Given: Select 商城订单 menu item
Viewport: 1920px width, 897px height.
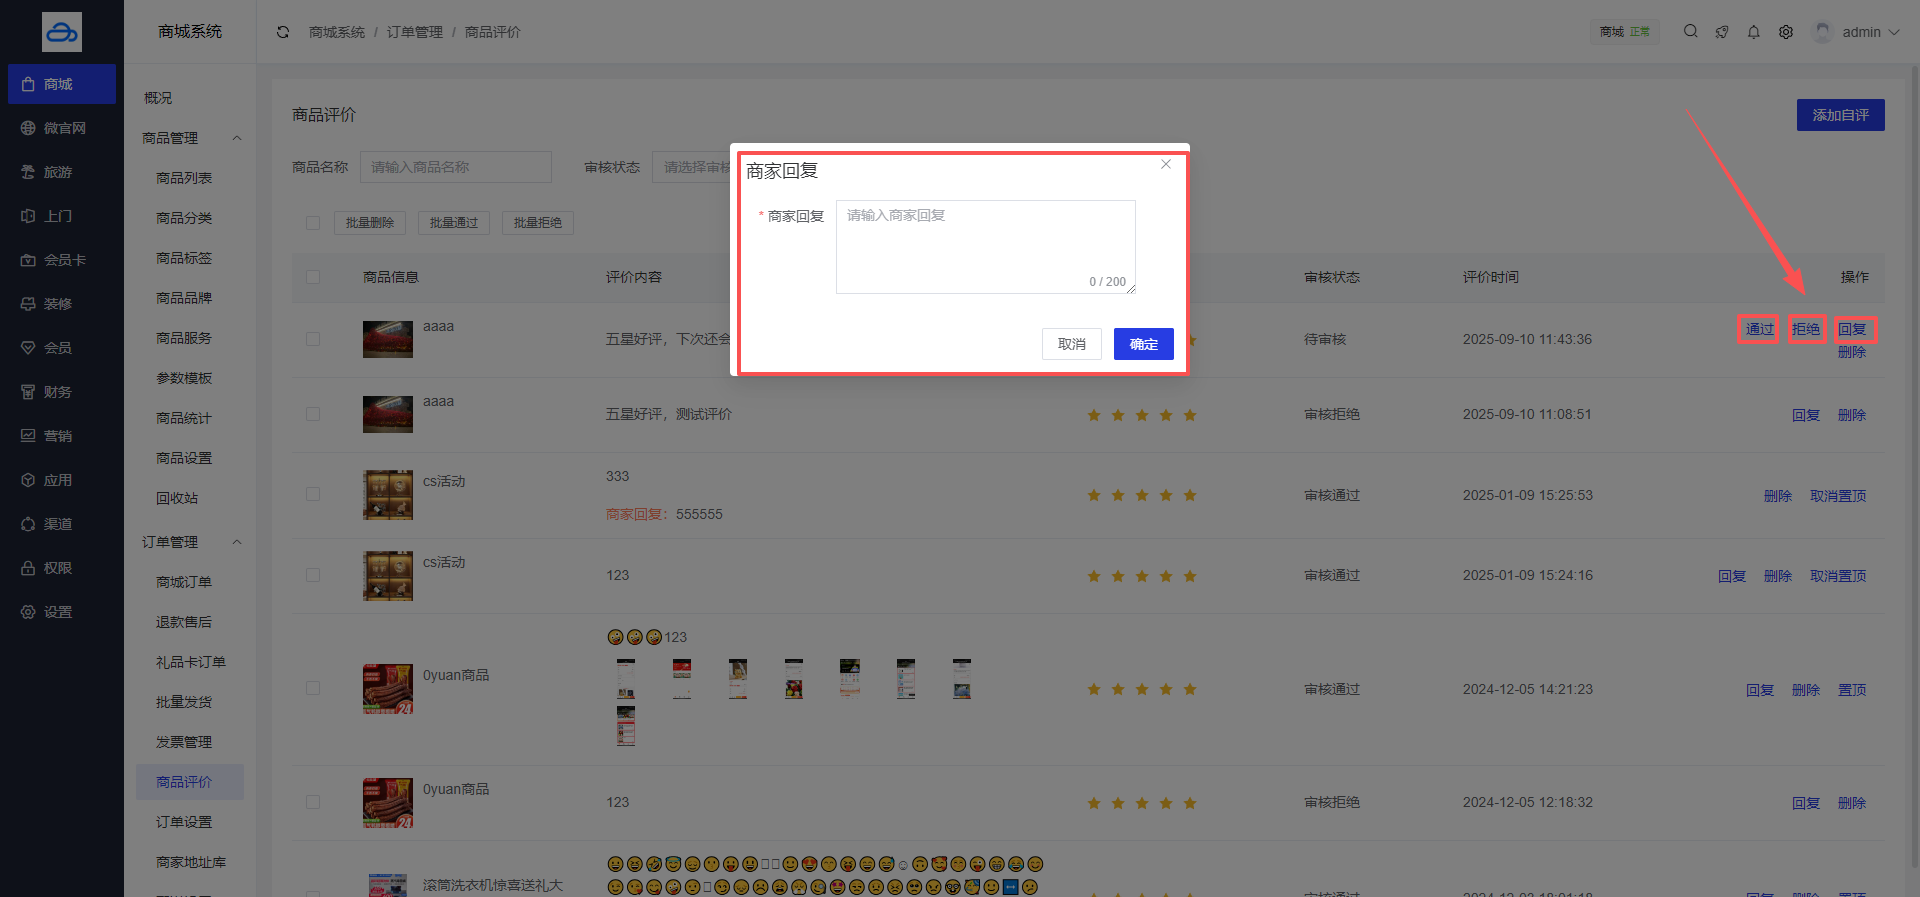Looking at the screenshot, I should 184,582.
